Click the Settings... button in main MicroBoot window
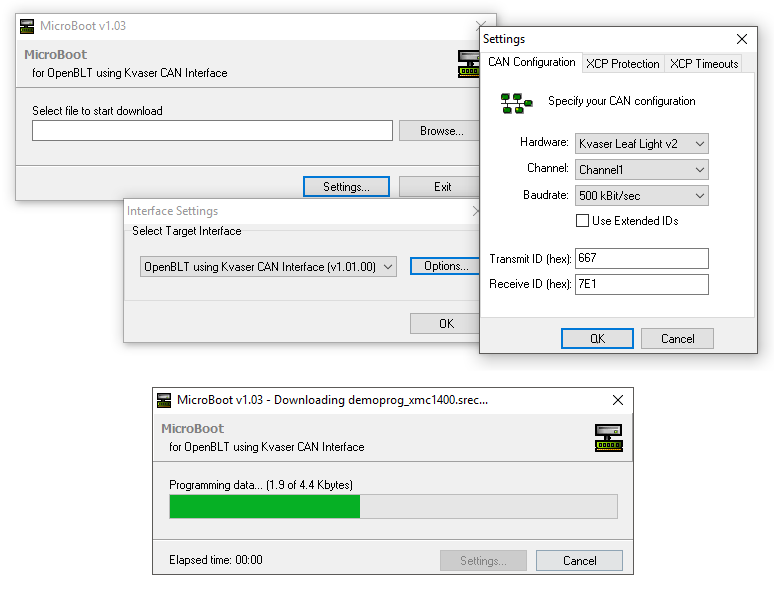Screen dimensions: 774x600 pyautogui.click(x=346, y=187)
